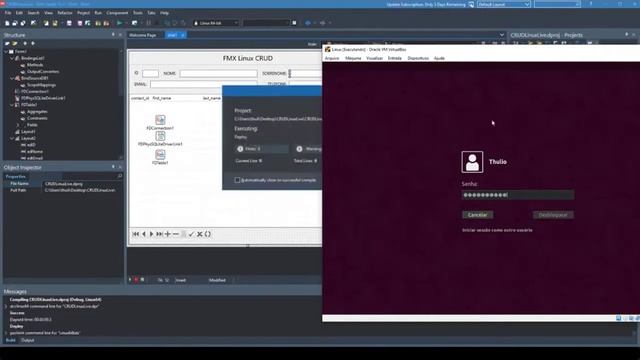Select the Properties tab in Object Inspector
This screenshot has width=640, height=360.
pyautogui.click(x=16, y=176)
